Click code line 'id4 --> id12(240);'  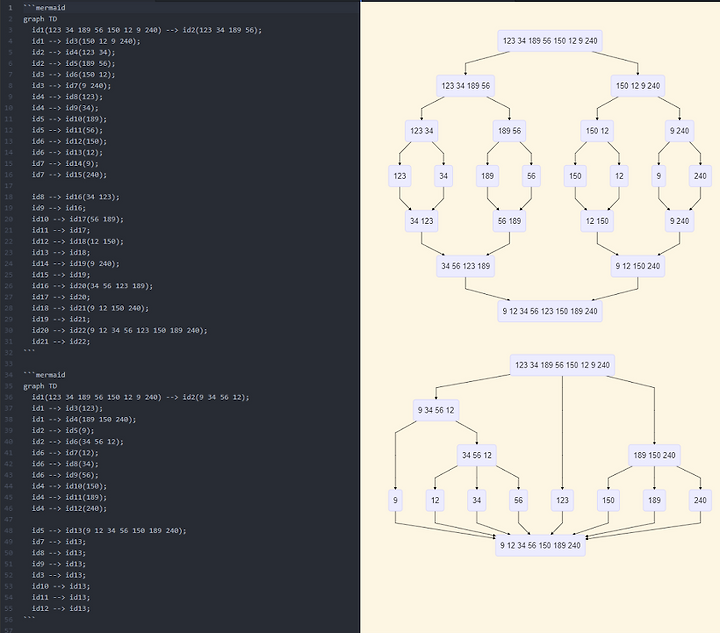tap(69, 509)
